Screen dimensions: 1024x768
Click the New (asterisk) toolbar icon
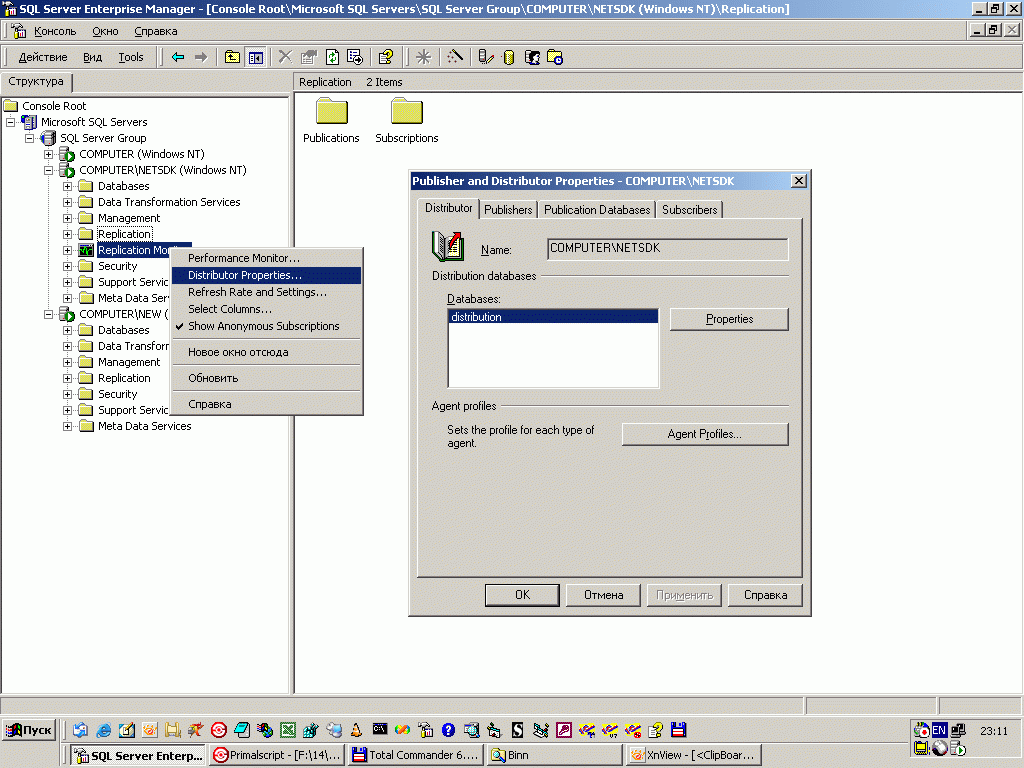(x=423, y=57)
